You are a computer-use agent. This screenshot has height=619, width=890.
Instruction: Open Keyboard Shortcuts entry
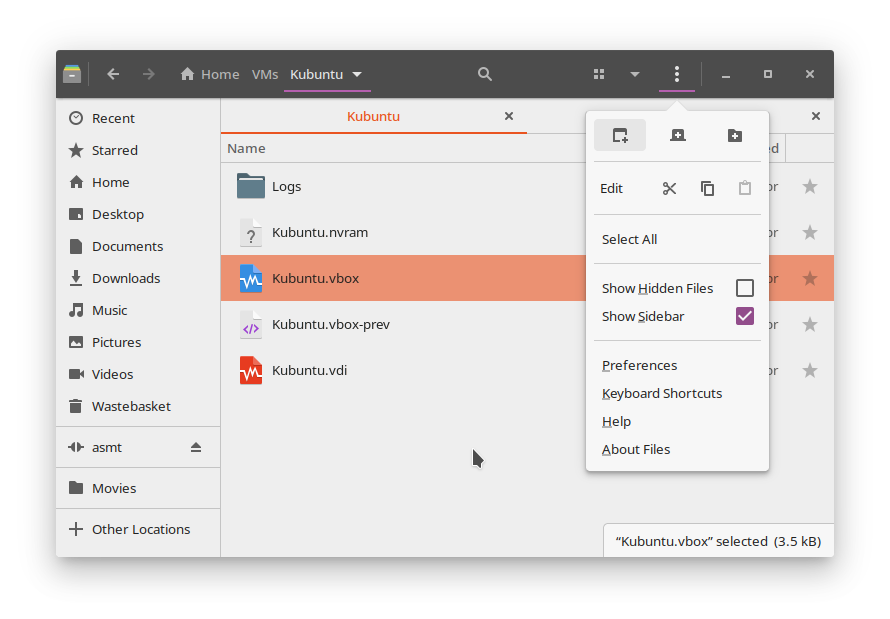click(662, 393)
